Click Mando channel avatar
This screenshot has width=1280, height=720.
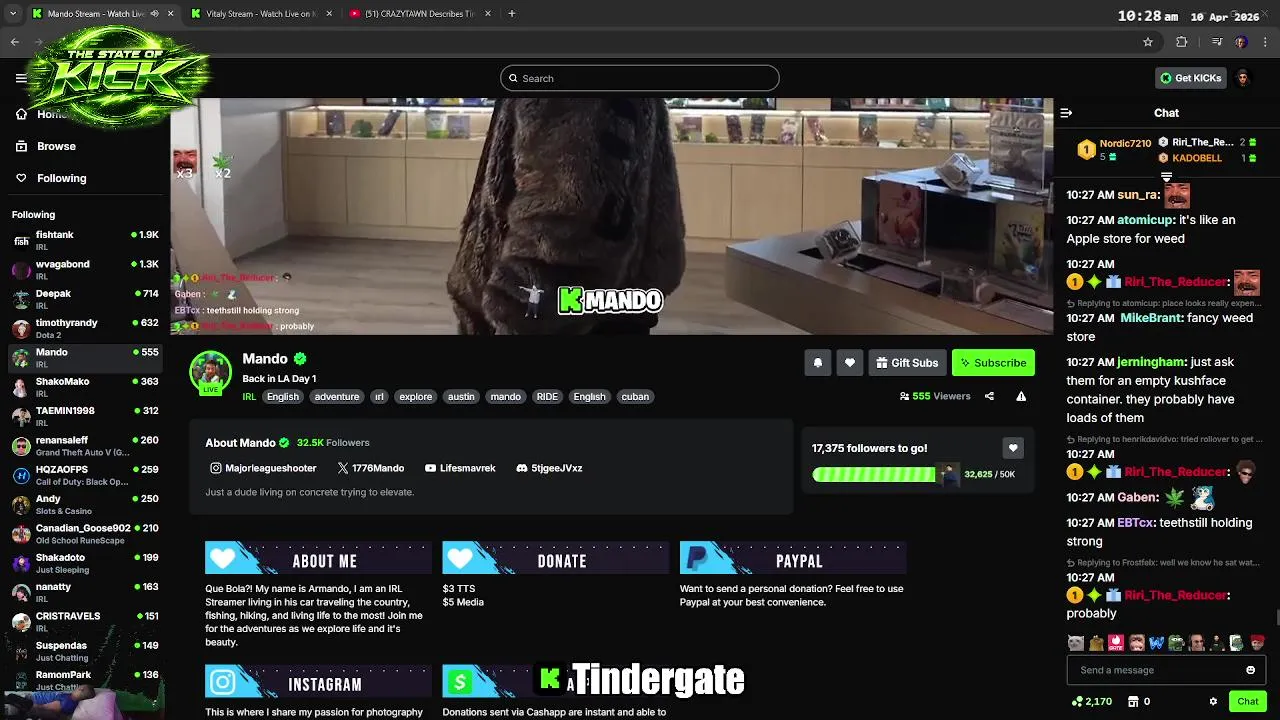click(x=210, y=372)
